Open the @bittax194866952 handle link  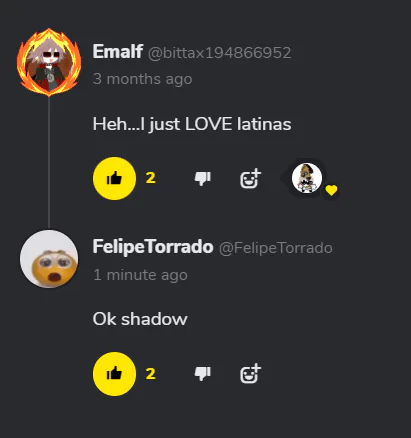220,53
